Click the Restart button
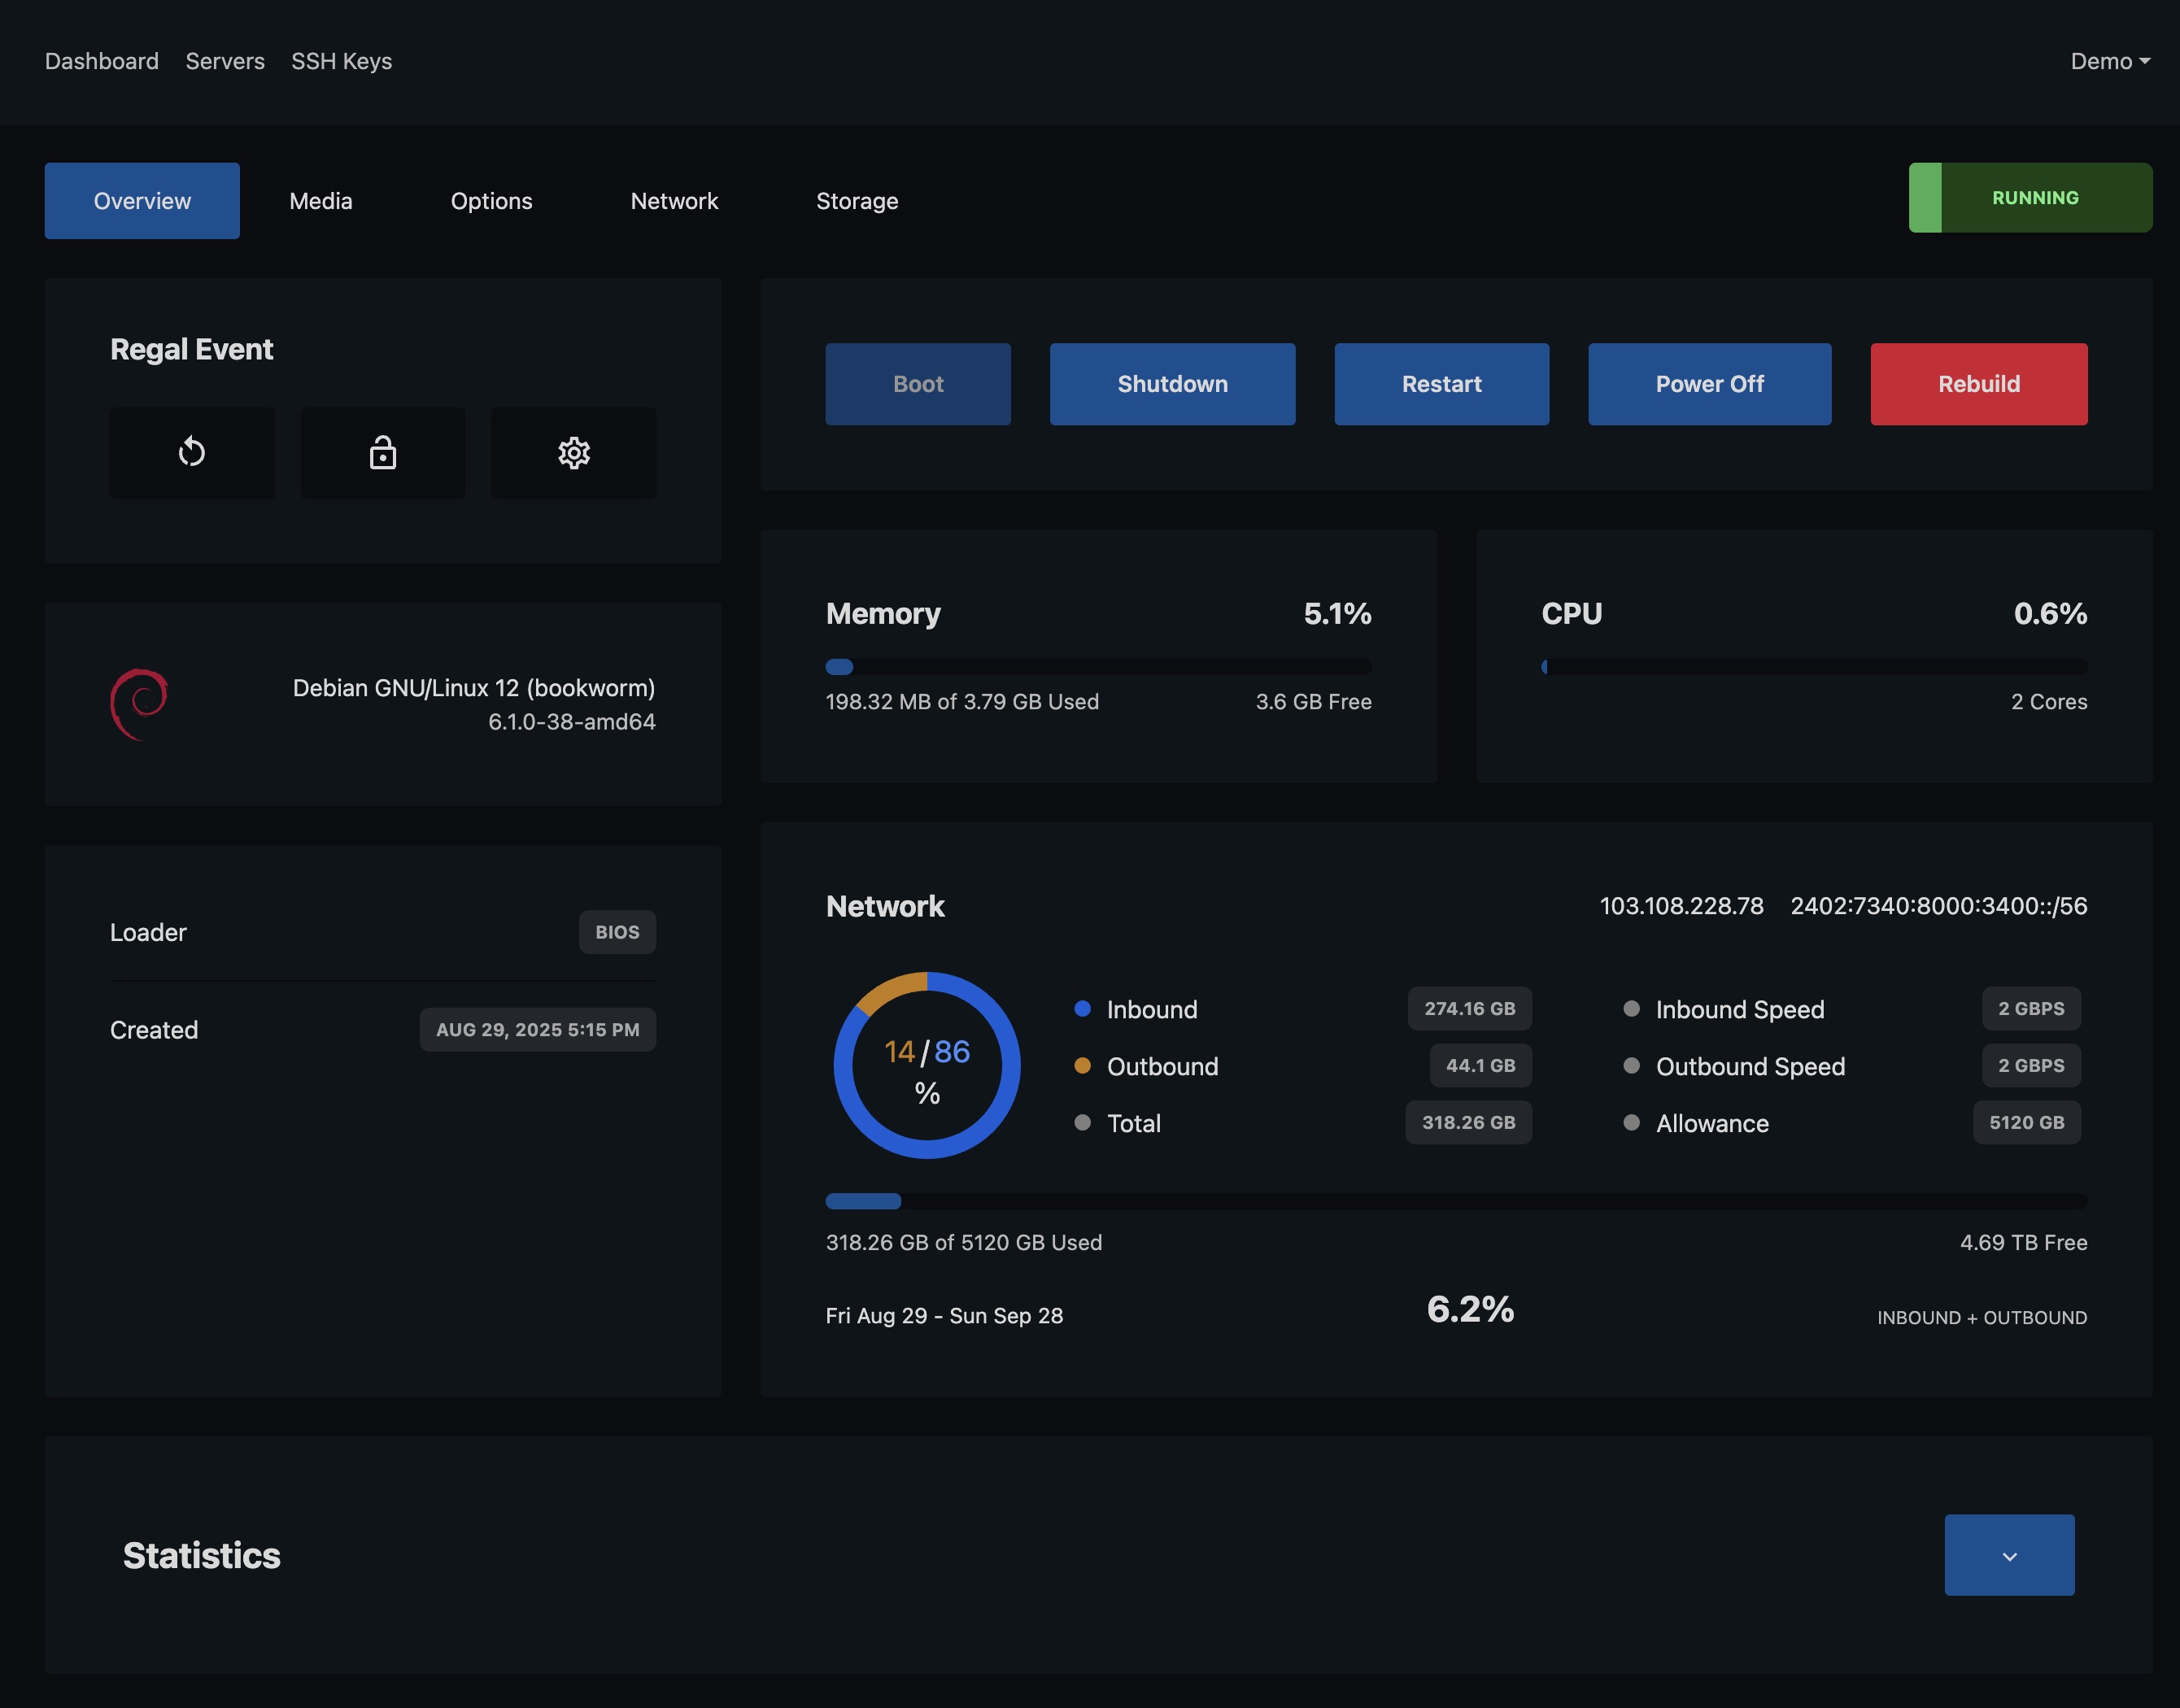The height and width of the screenshot is (1708, 2180). tap(1441, 384)
